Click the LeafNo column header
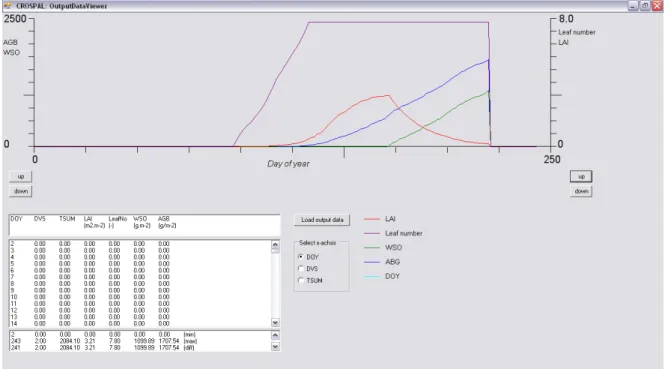Screen dimensions: 668x369 (x=118, y=219)
